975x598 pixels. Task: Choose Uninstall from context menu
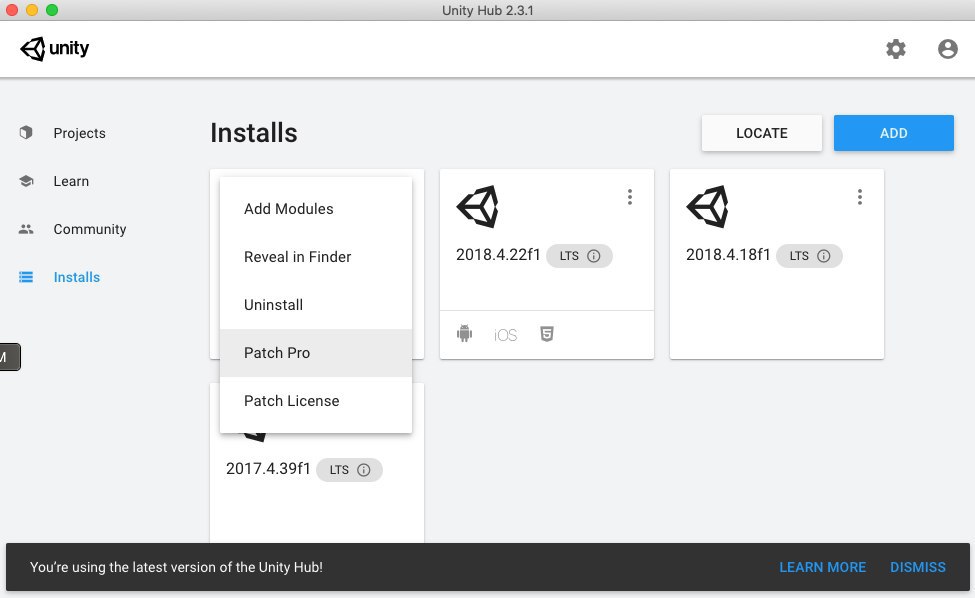click(x=316, y=305)
